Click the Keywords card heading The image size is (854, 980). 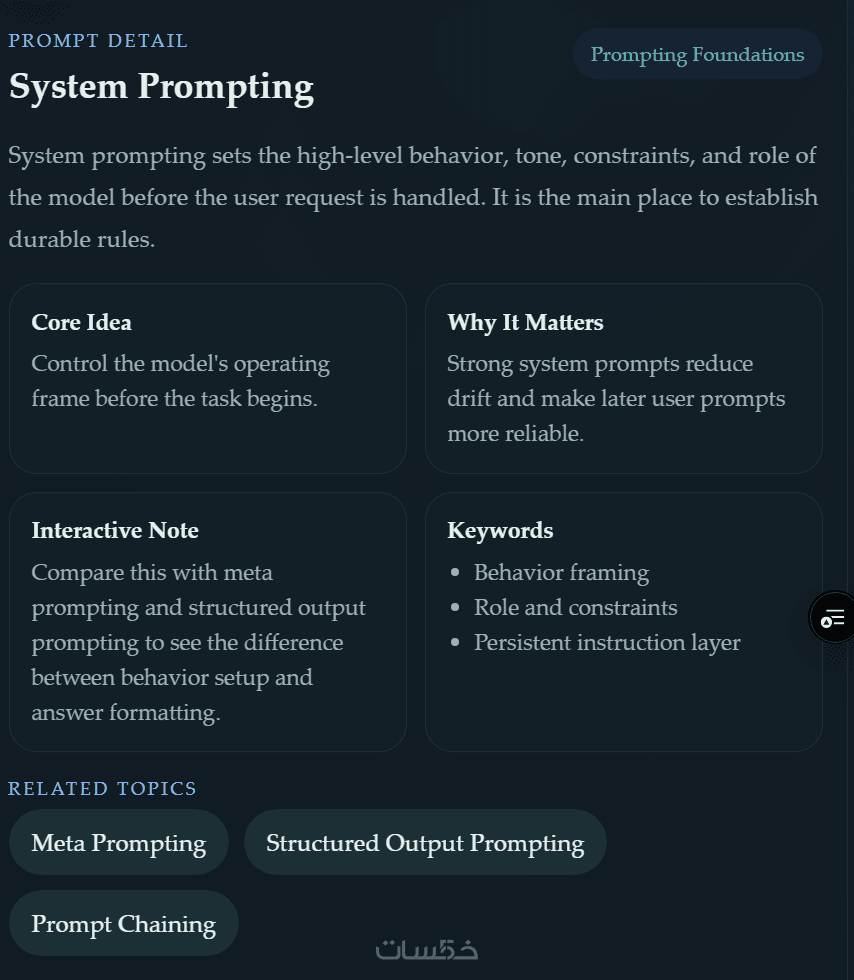500,530
